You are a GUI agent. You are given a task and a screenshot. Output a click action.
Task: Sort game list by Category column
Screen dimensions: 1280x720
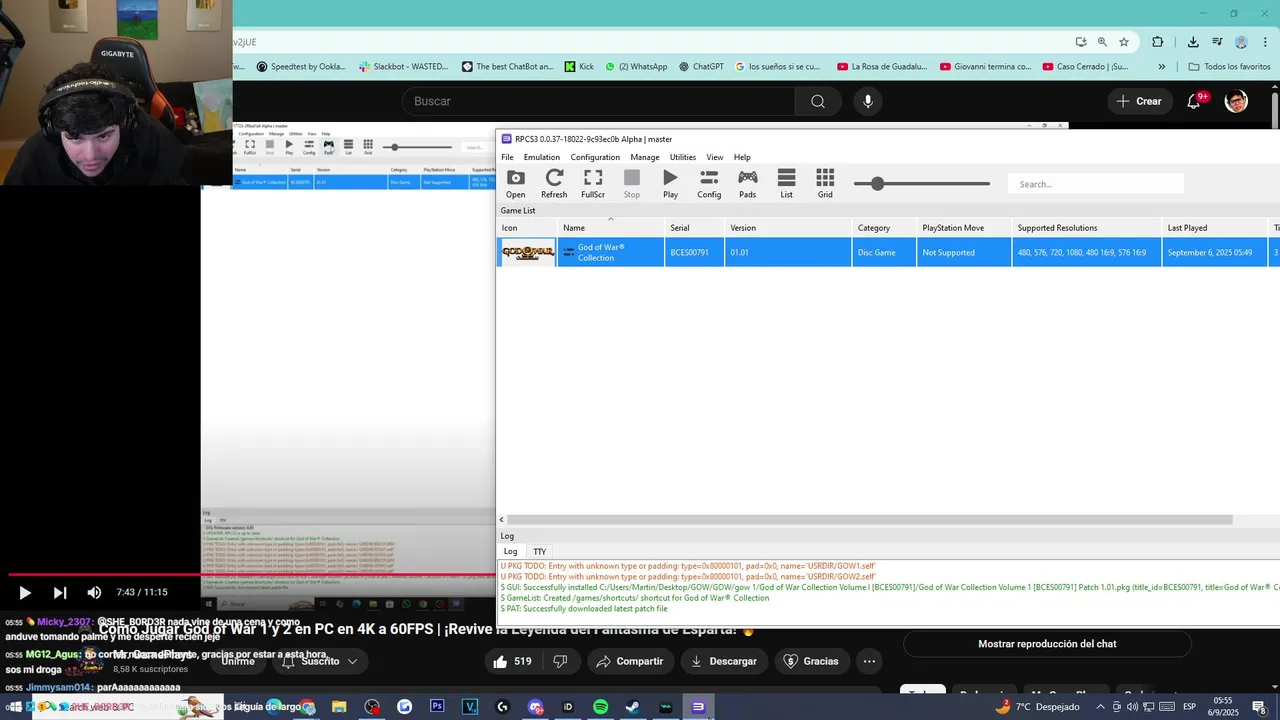pos(884,228)
